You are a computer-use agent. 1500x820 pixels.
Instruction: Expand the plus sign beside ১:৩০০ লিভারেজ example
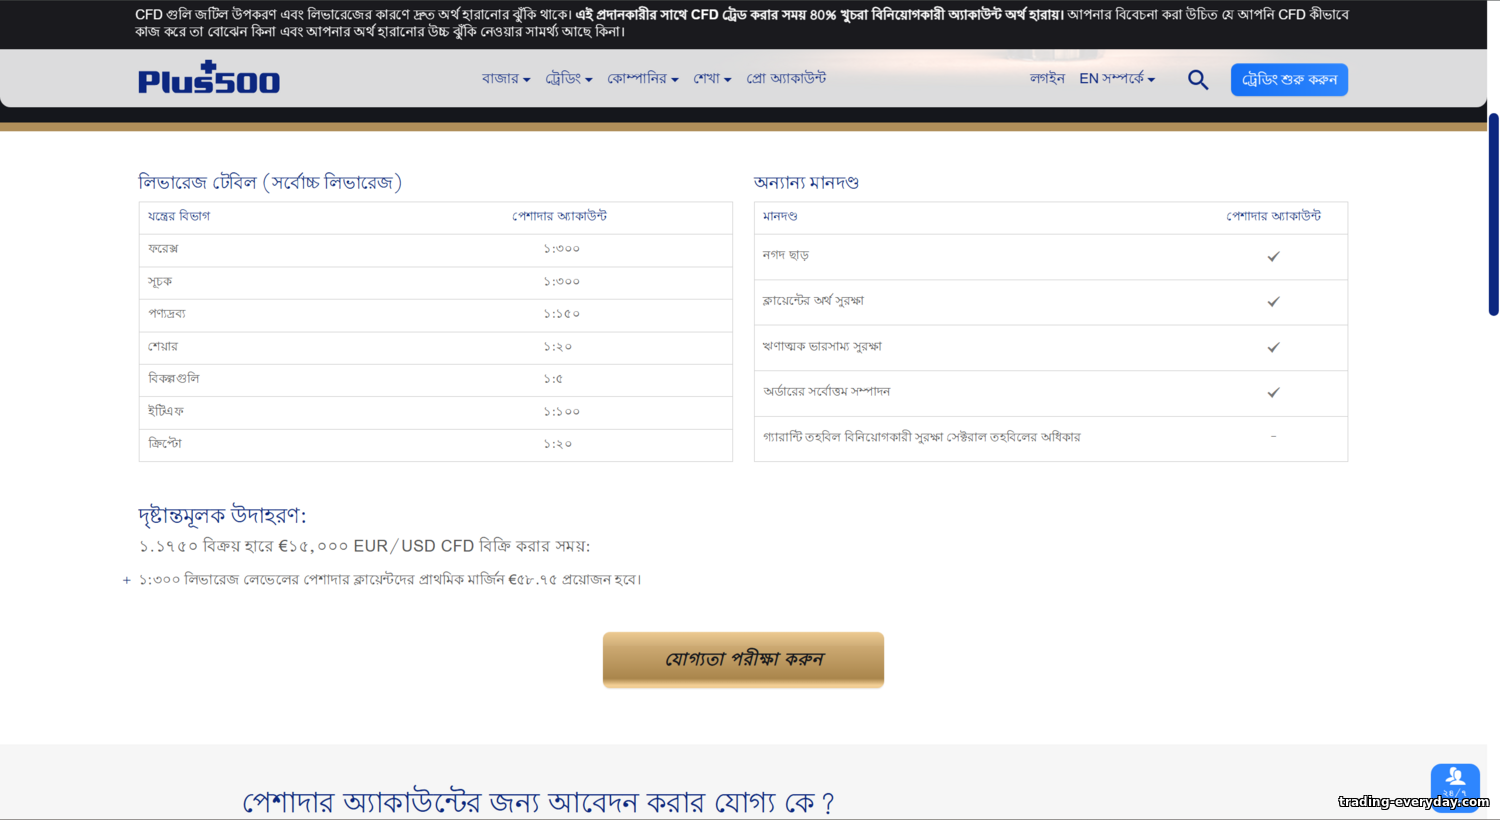point(127,580)
